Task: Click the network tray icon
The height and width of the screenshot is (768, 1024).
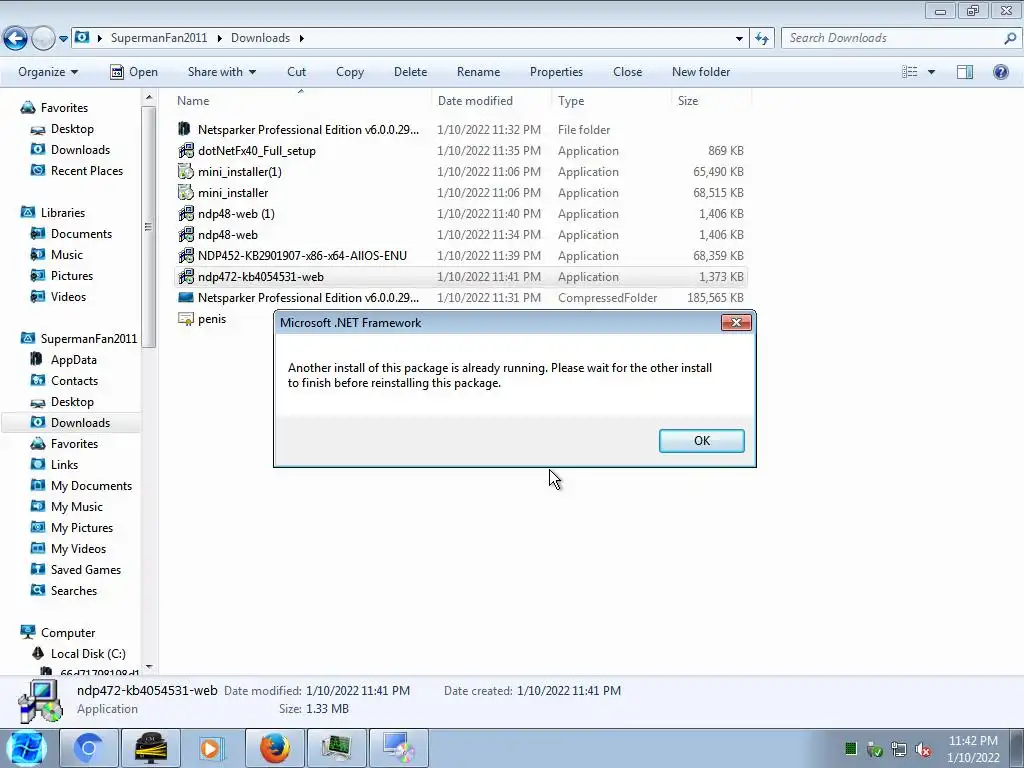Action: pos(899,750)
